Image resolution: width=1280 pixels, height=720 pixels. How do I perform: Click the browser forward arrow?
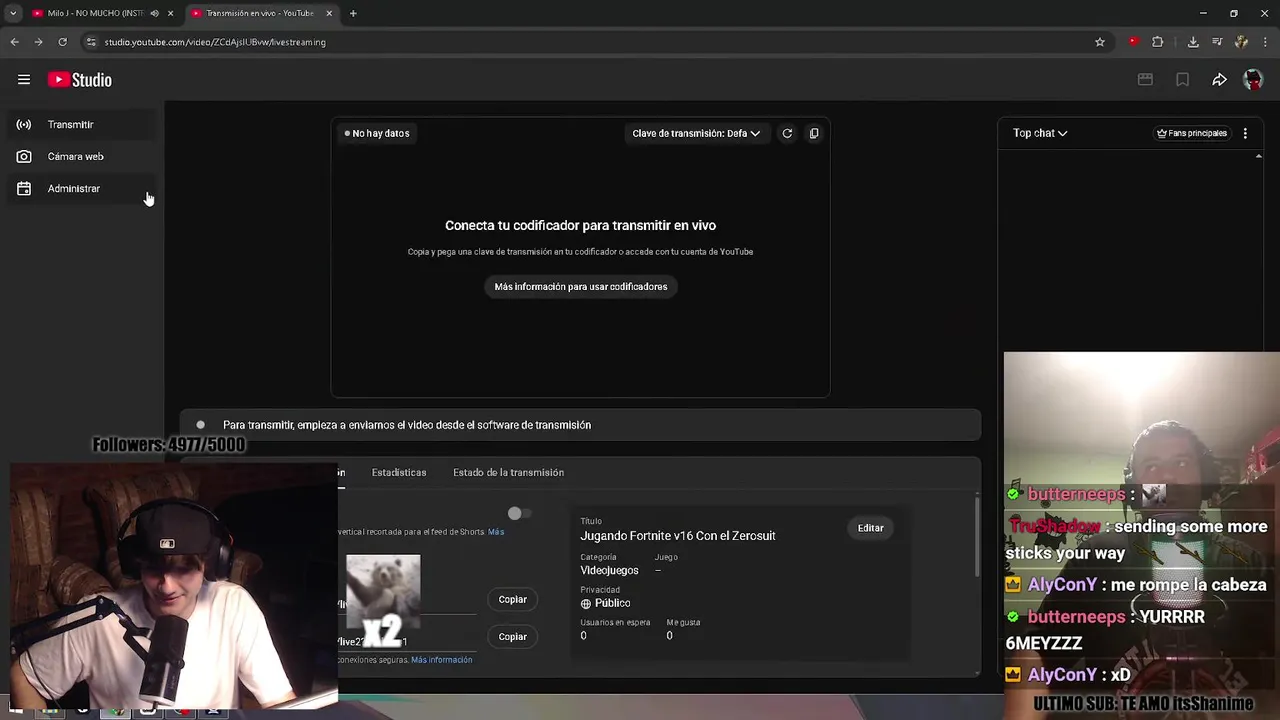pos(38,42)
